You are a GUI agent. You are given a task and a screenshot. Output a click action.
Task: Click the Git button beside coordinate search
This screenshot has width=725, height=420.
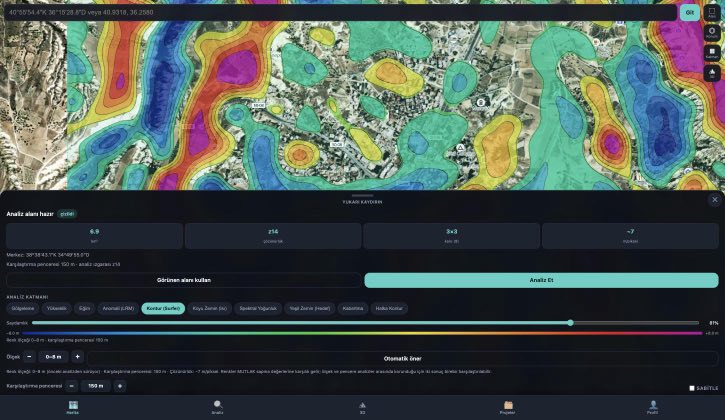click(689, 12)
